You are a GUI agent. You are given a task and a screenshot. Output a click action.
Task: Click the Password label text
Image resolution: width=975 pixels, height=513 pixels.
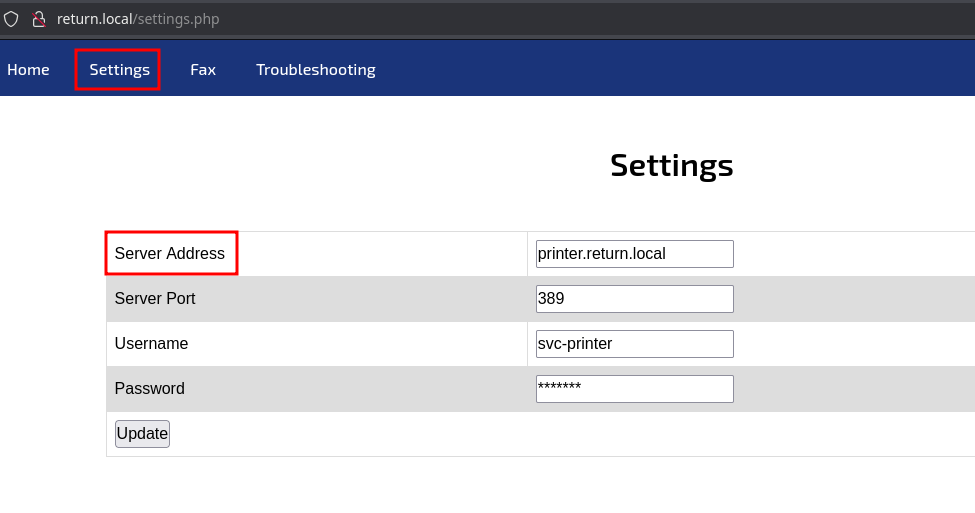click(x=150, y=389)
